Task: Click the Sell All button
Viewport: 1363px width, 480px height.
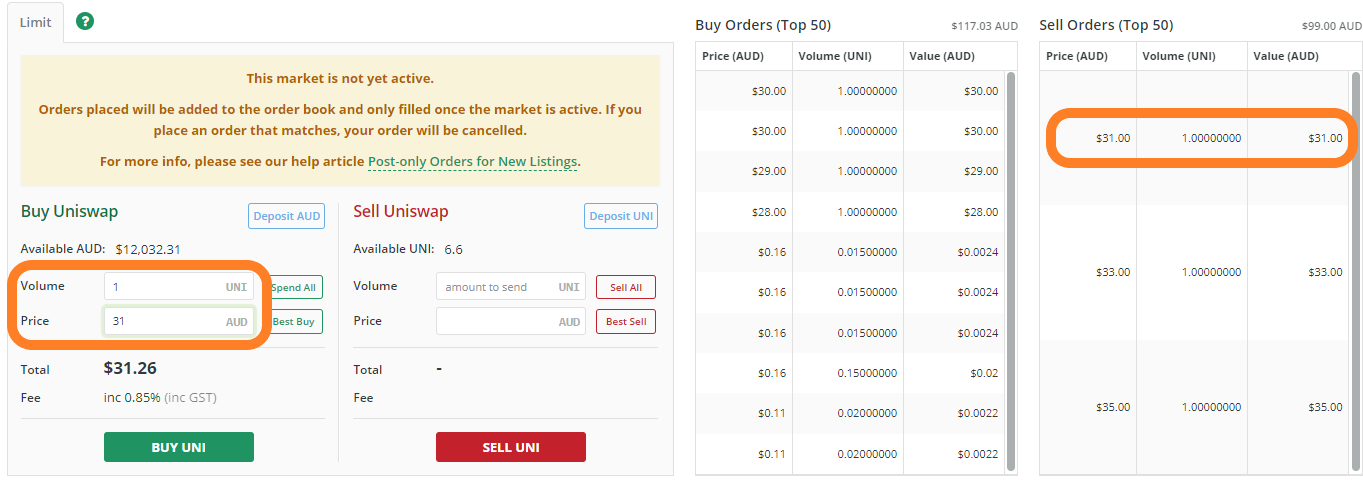Action: click(626, 287)
